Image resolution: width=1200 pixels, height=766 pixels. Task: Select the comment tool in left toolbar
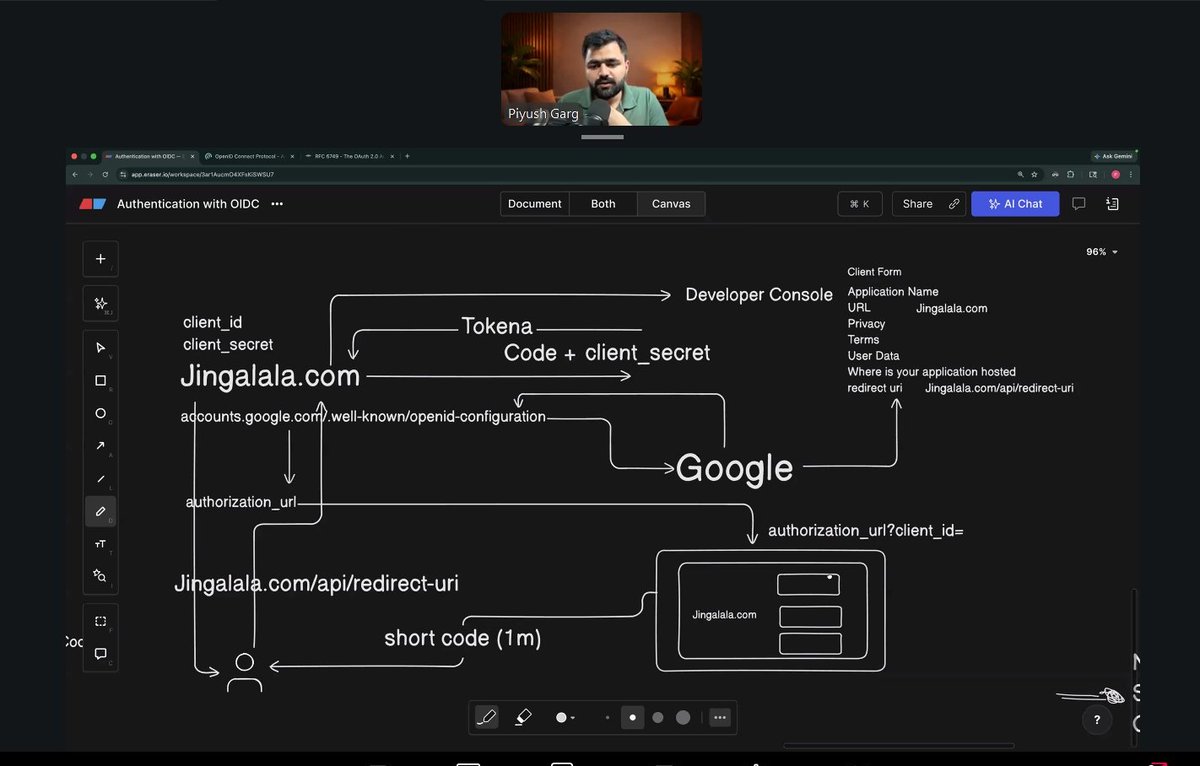pos(100,654)
